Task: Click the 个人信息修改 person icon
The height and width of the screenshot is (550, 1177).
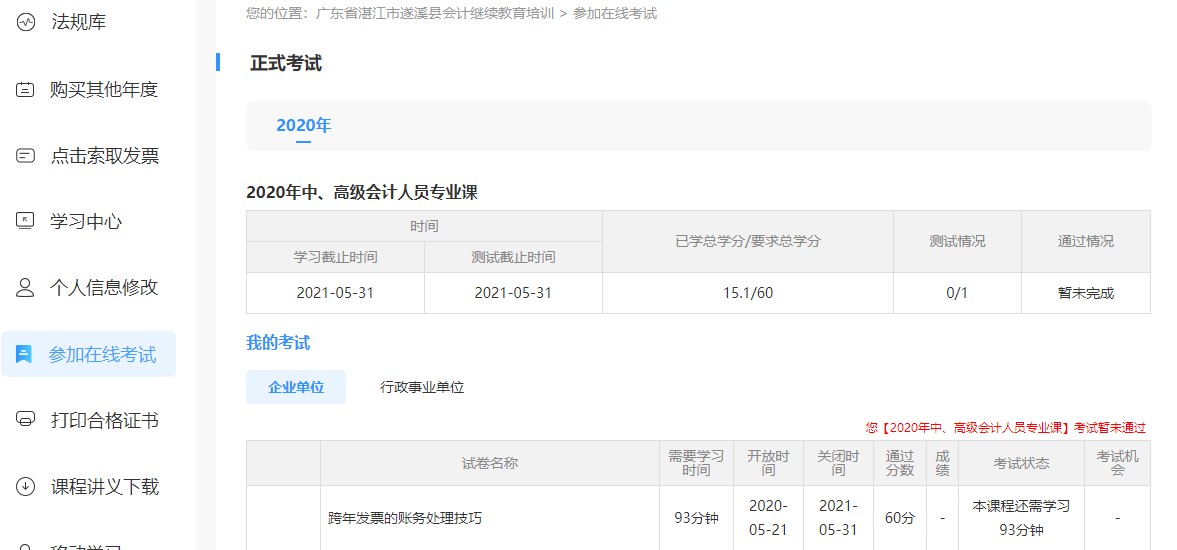Action: (26, 287)
